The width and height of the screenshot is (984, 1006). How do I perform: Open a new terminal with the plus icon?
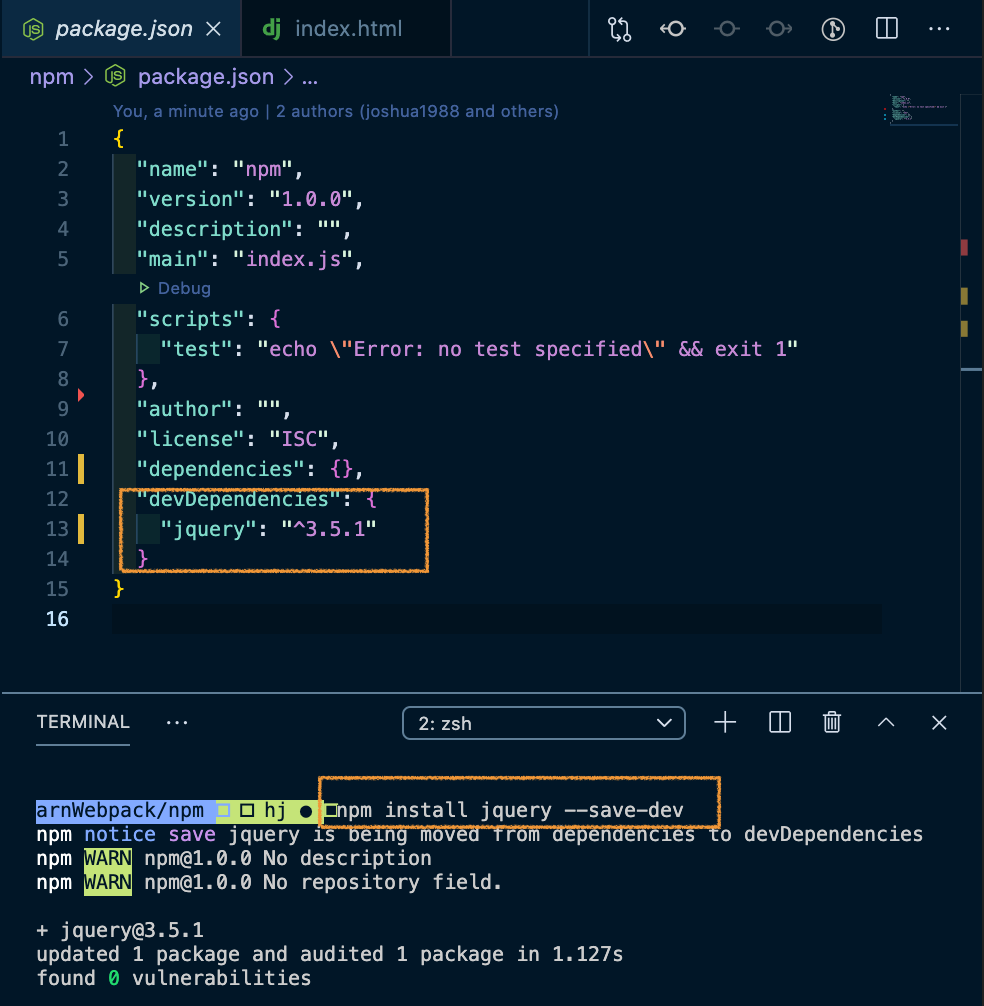click(x=725, y=722)
